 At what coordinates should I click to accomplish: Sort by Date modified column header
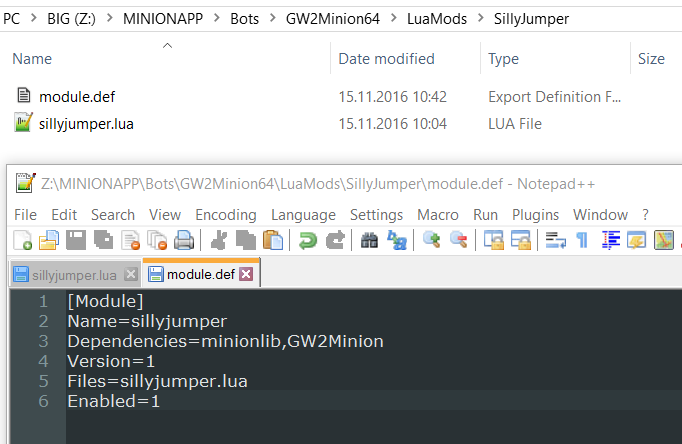(386, 59)
